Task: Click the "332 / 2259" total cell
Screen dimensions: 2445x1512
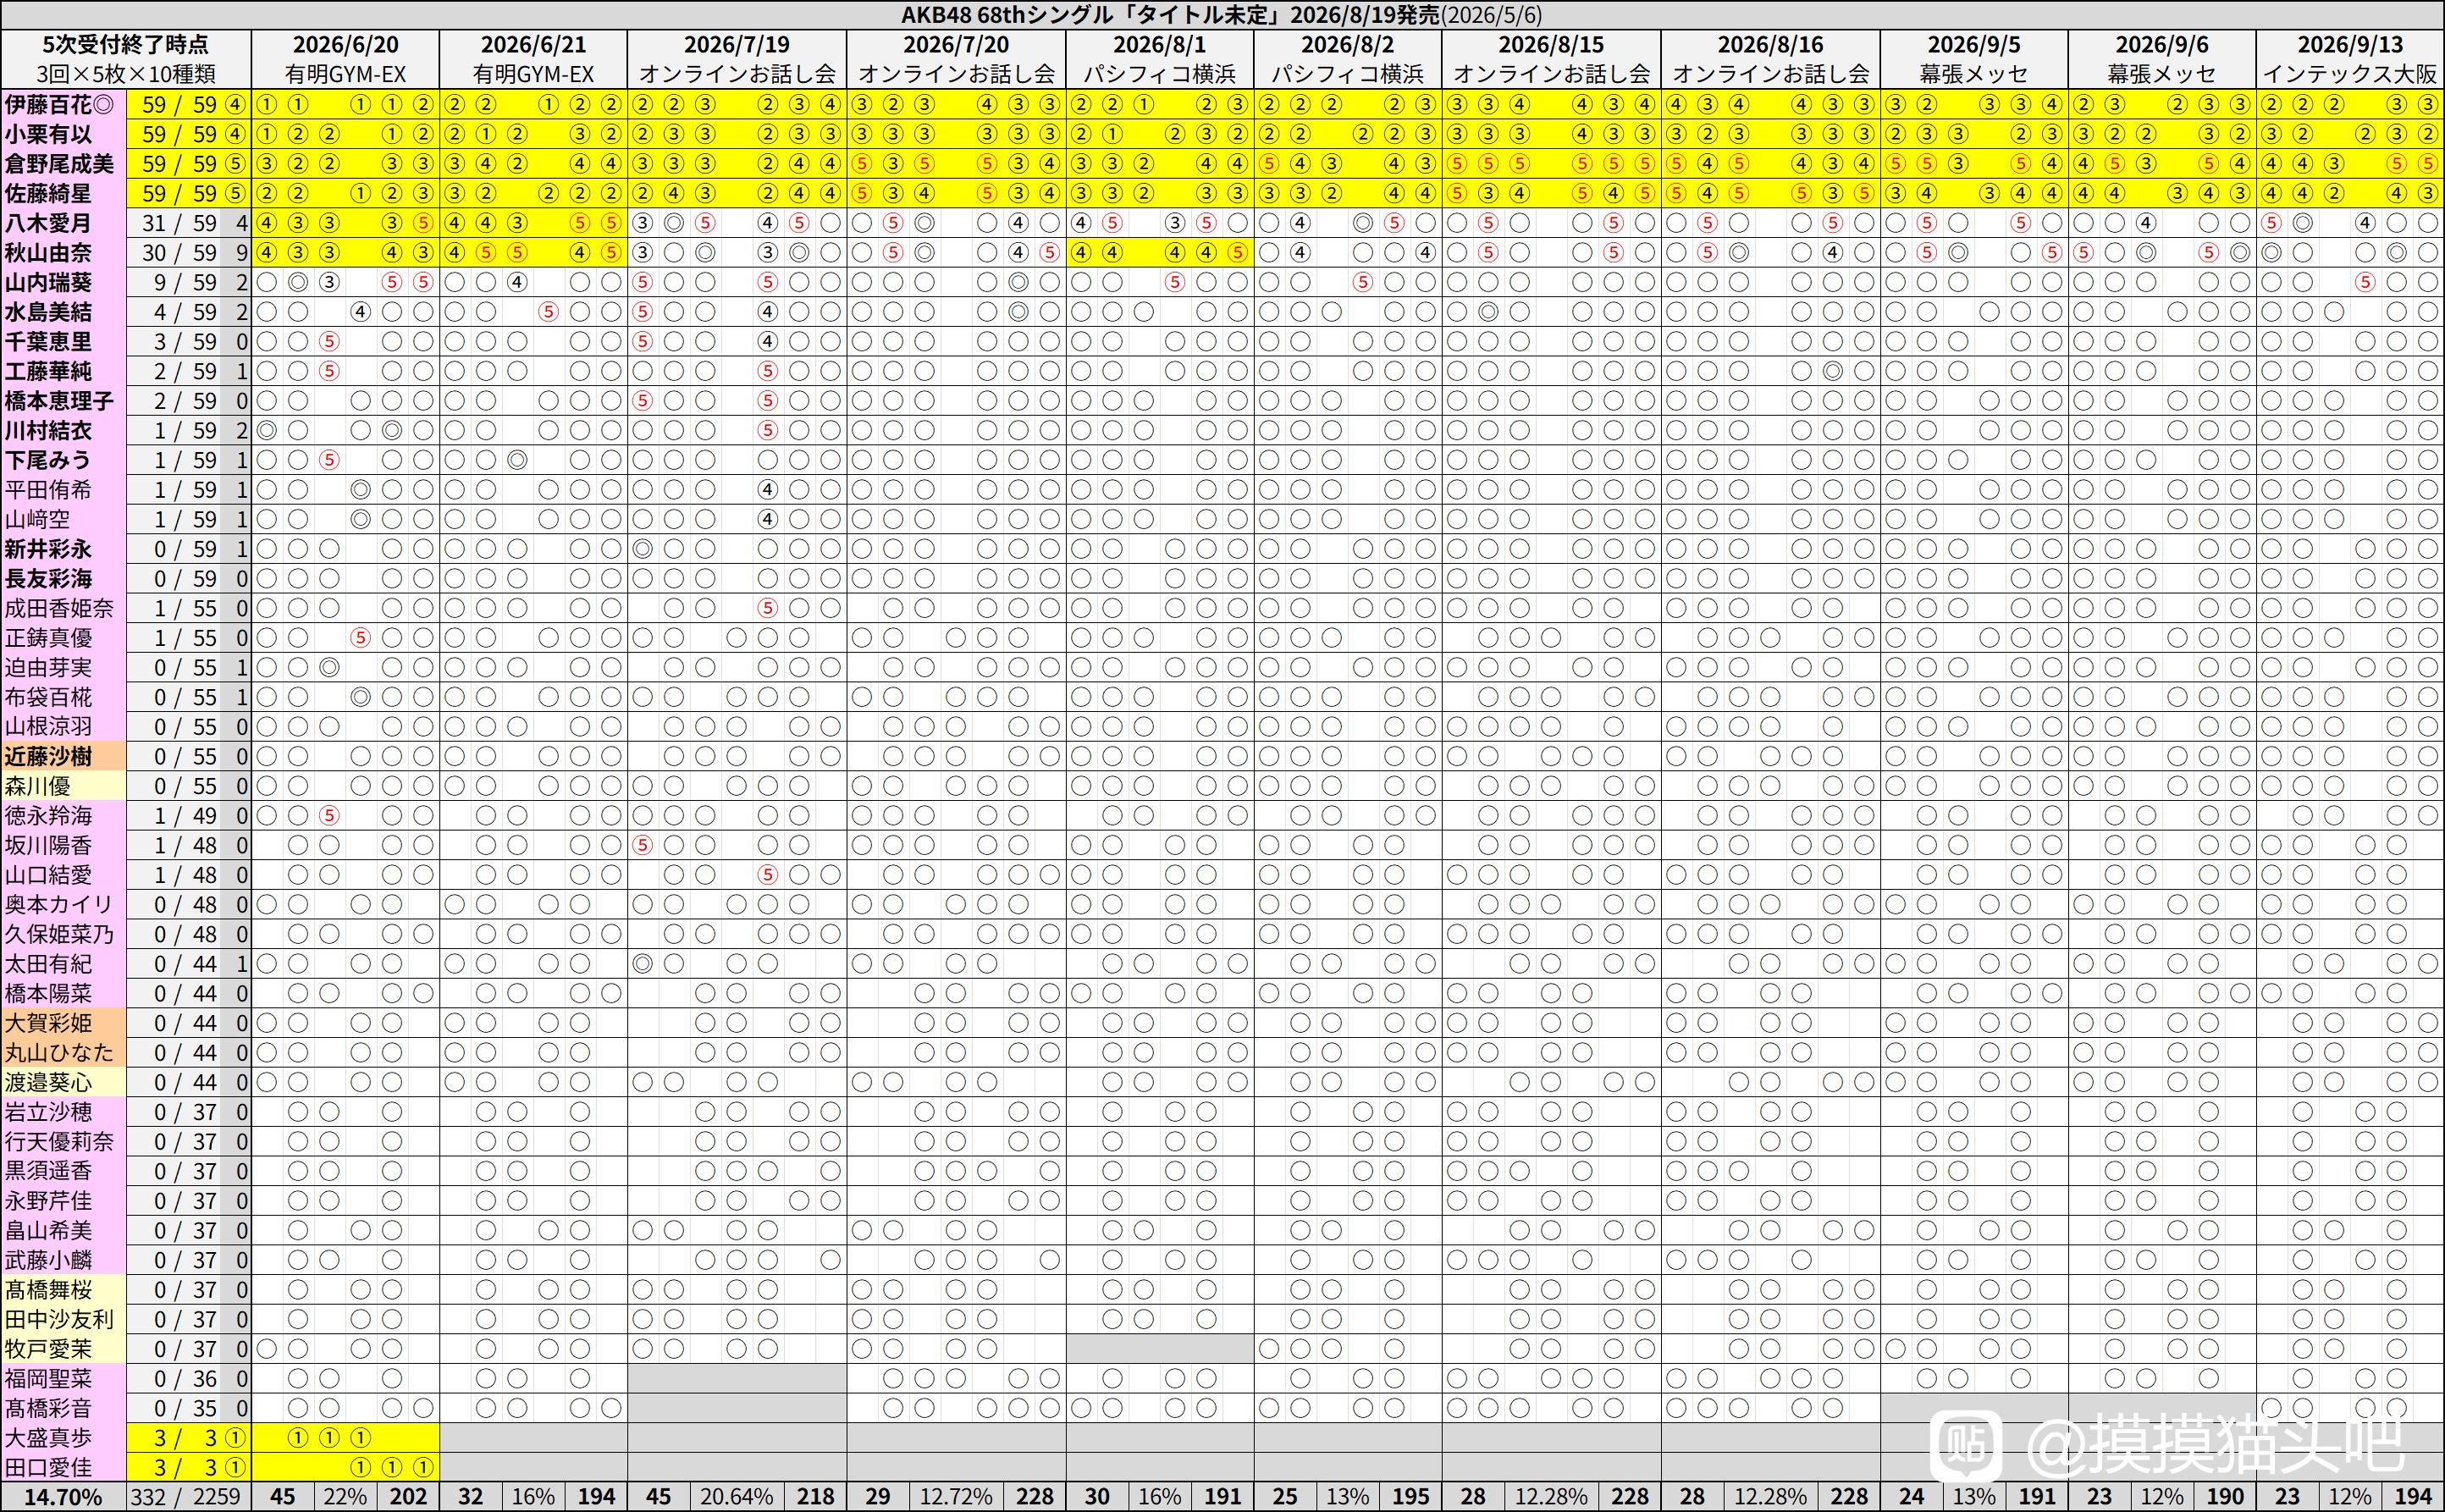Action: click(188, 1497)
